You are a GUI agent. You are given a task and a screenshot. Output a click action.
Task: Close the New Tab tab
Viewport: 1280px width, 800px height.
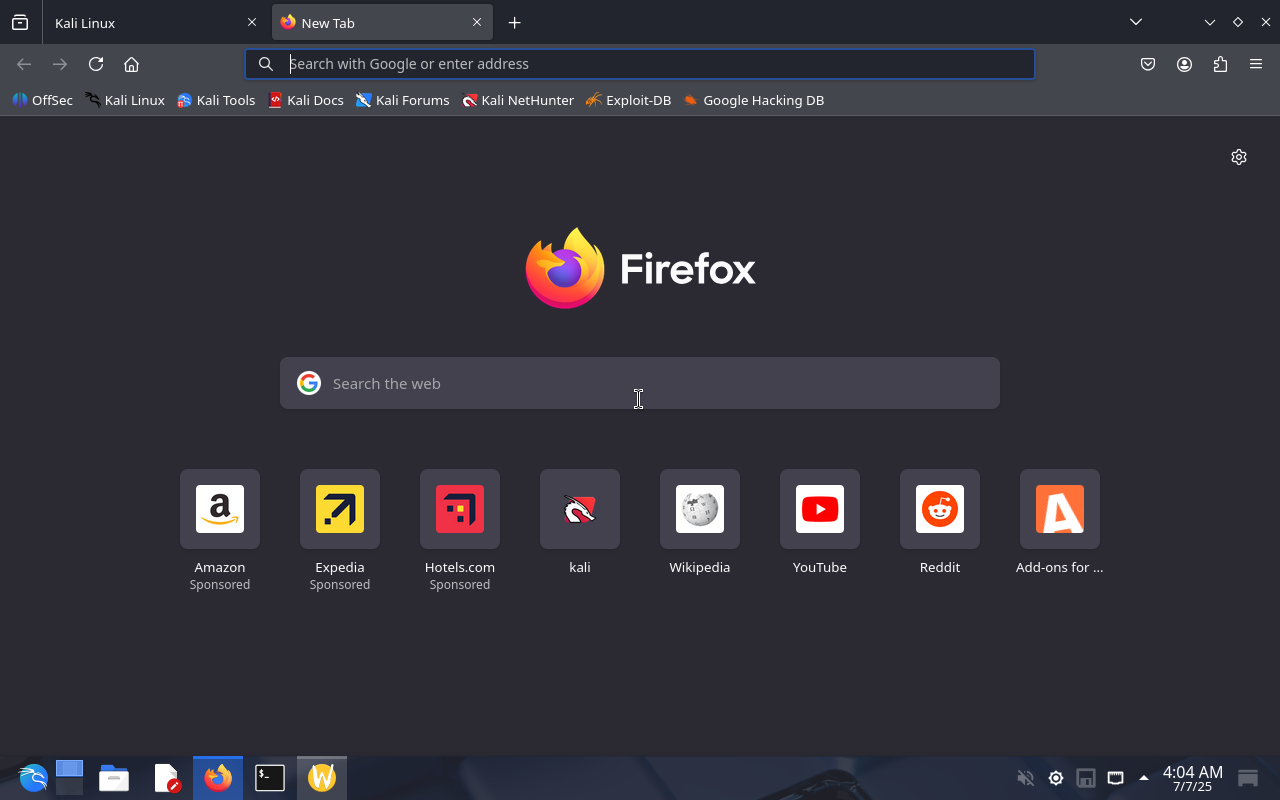477,22
